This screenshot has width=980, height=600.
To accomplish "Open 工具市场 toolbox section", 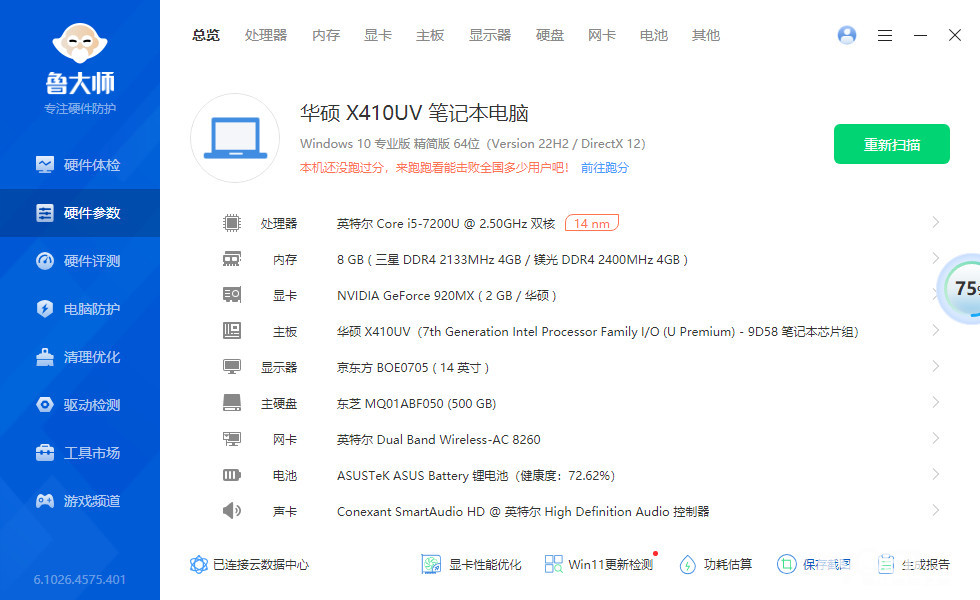I will 80,453.
